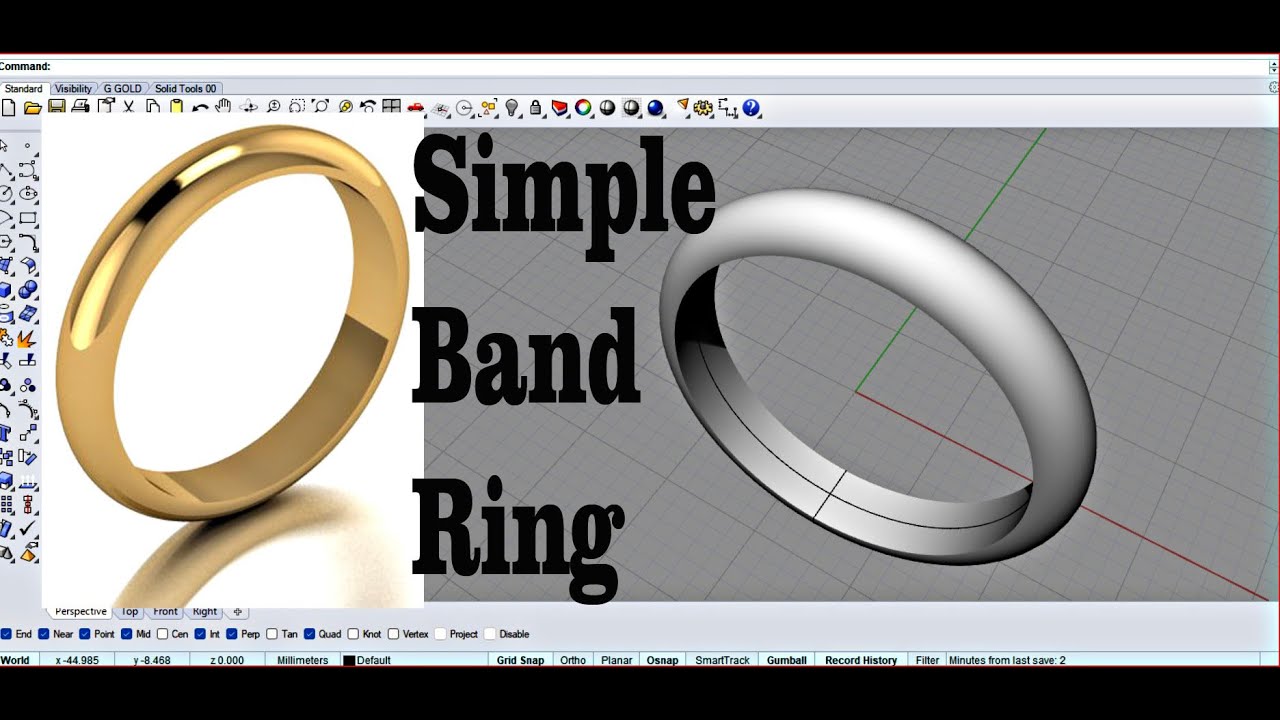The width and height of the screenshot is (1280, 720).
Task: Check the Disable osnap checkbox
Action: pos(490,634)
